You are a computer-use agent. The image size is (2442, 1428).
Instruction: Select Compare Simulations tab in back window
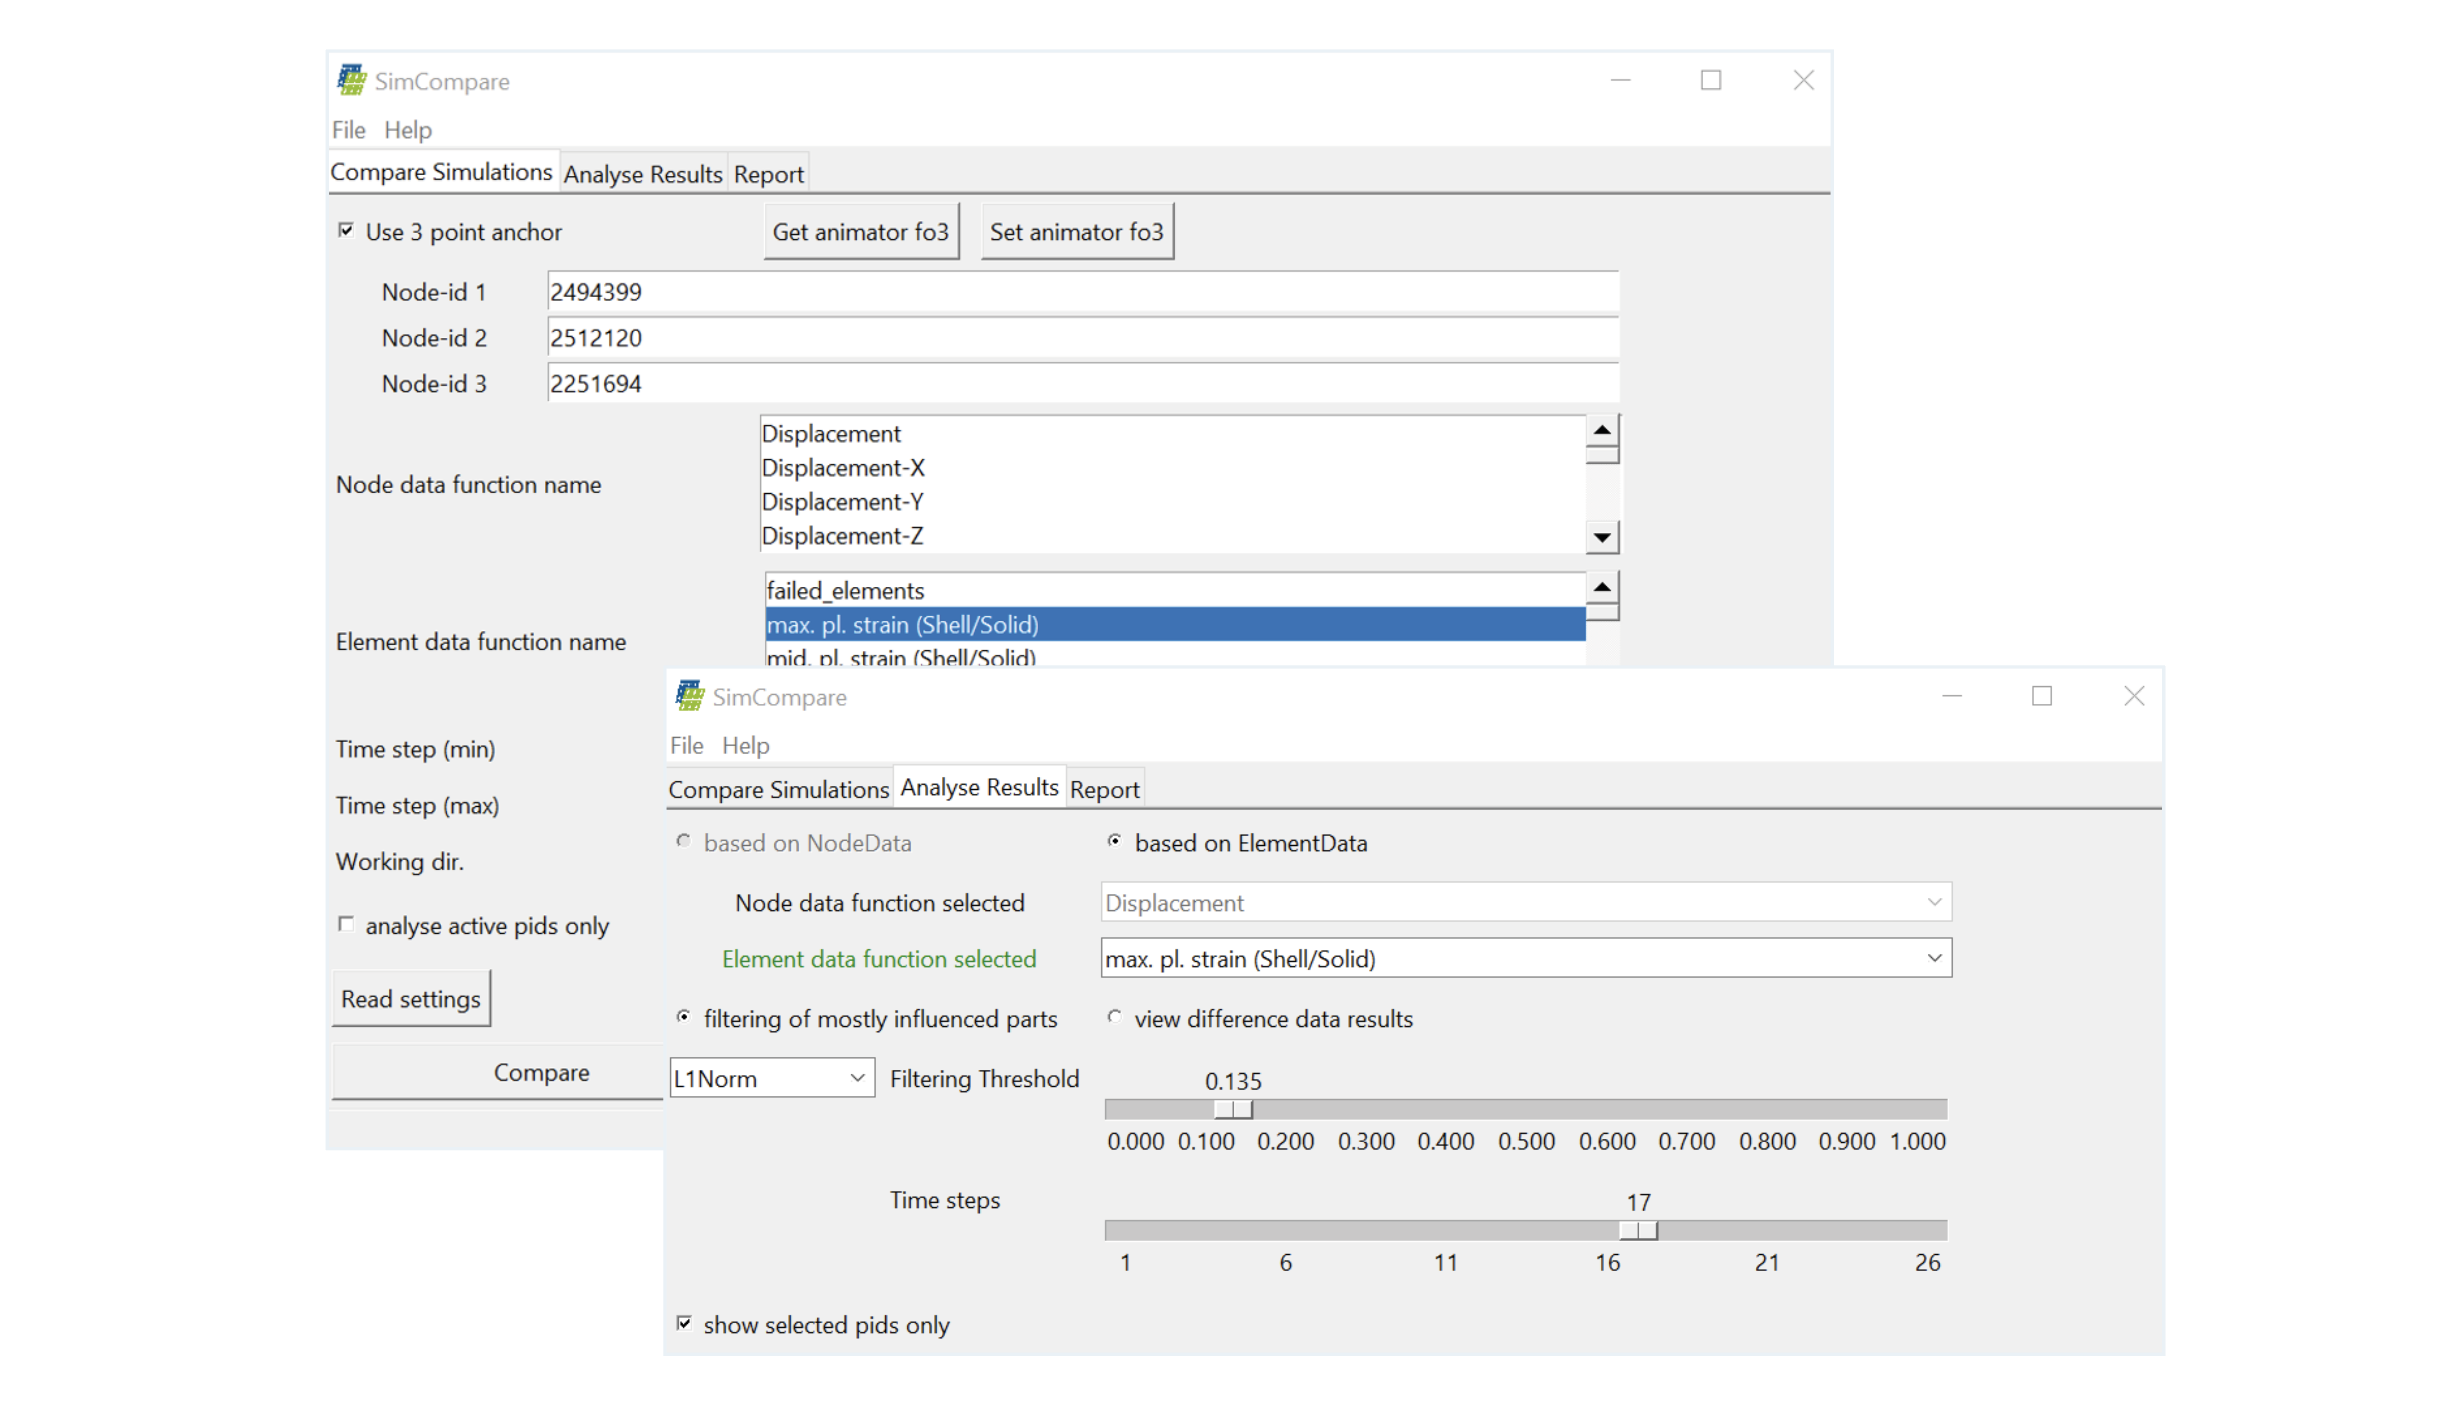point(441,172)
